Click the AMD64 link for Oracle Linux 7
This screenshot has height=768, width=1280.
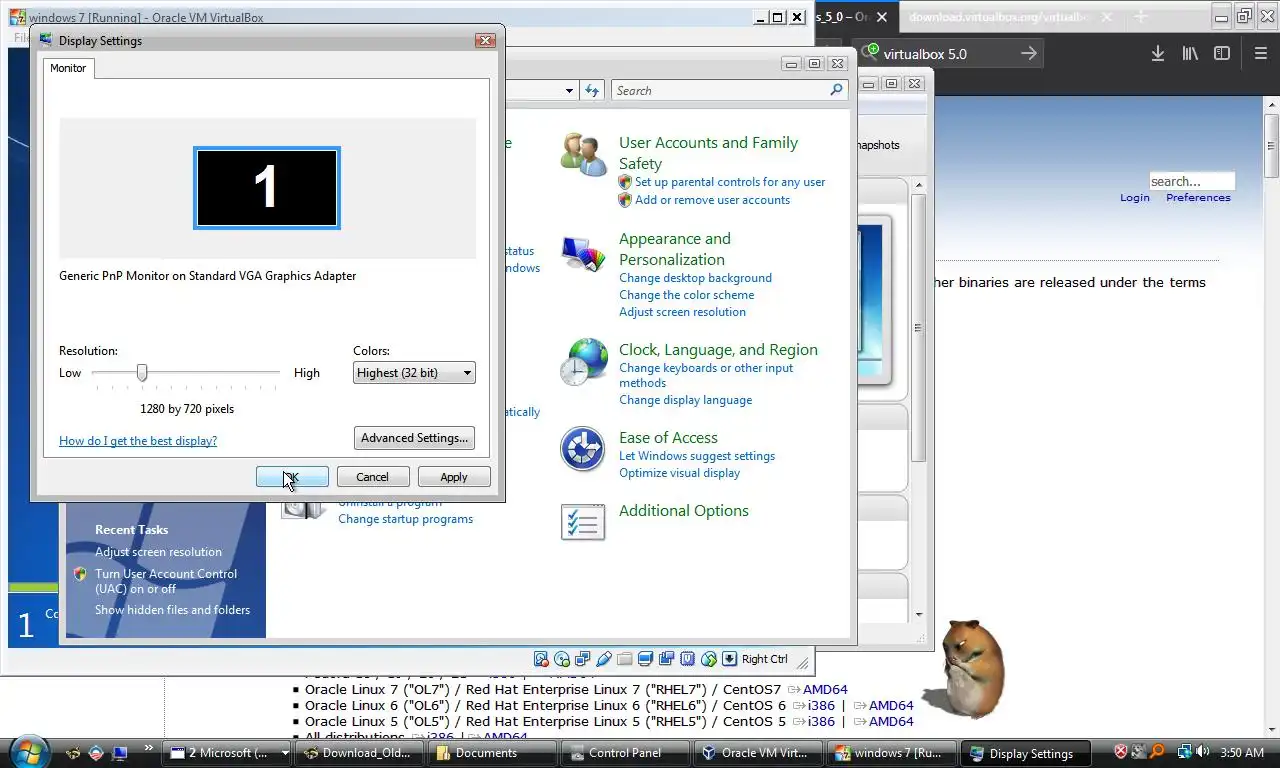[x=825, y=690]
